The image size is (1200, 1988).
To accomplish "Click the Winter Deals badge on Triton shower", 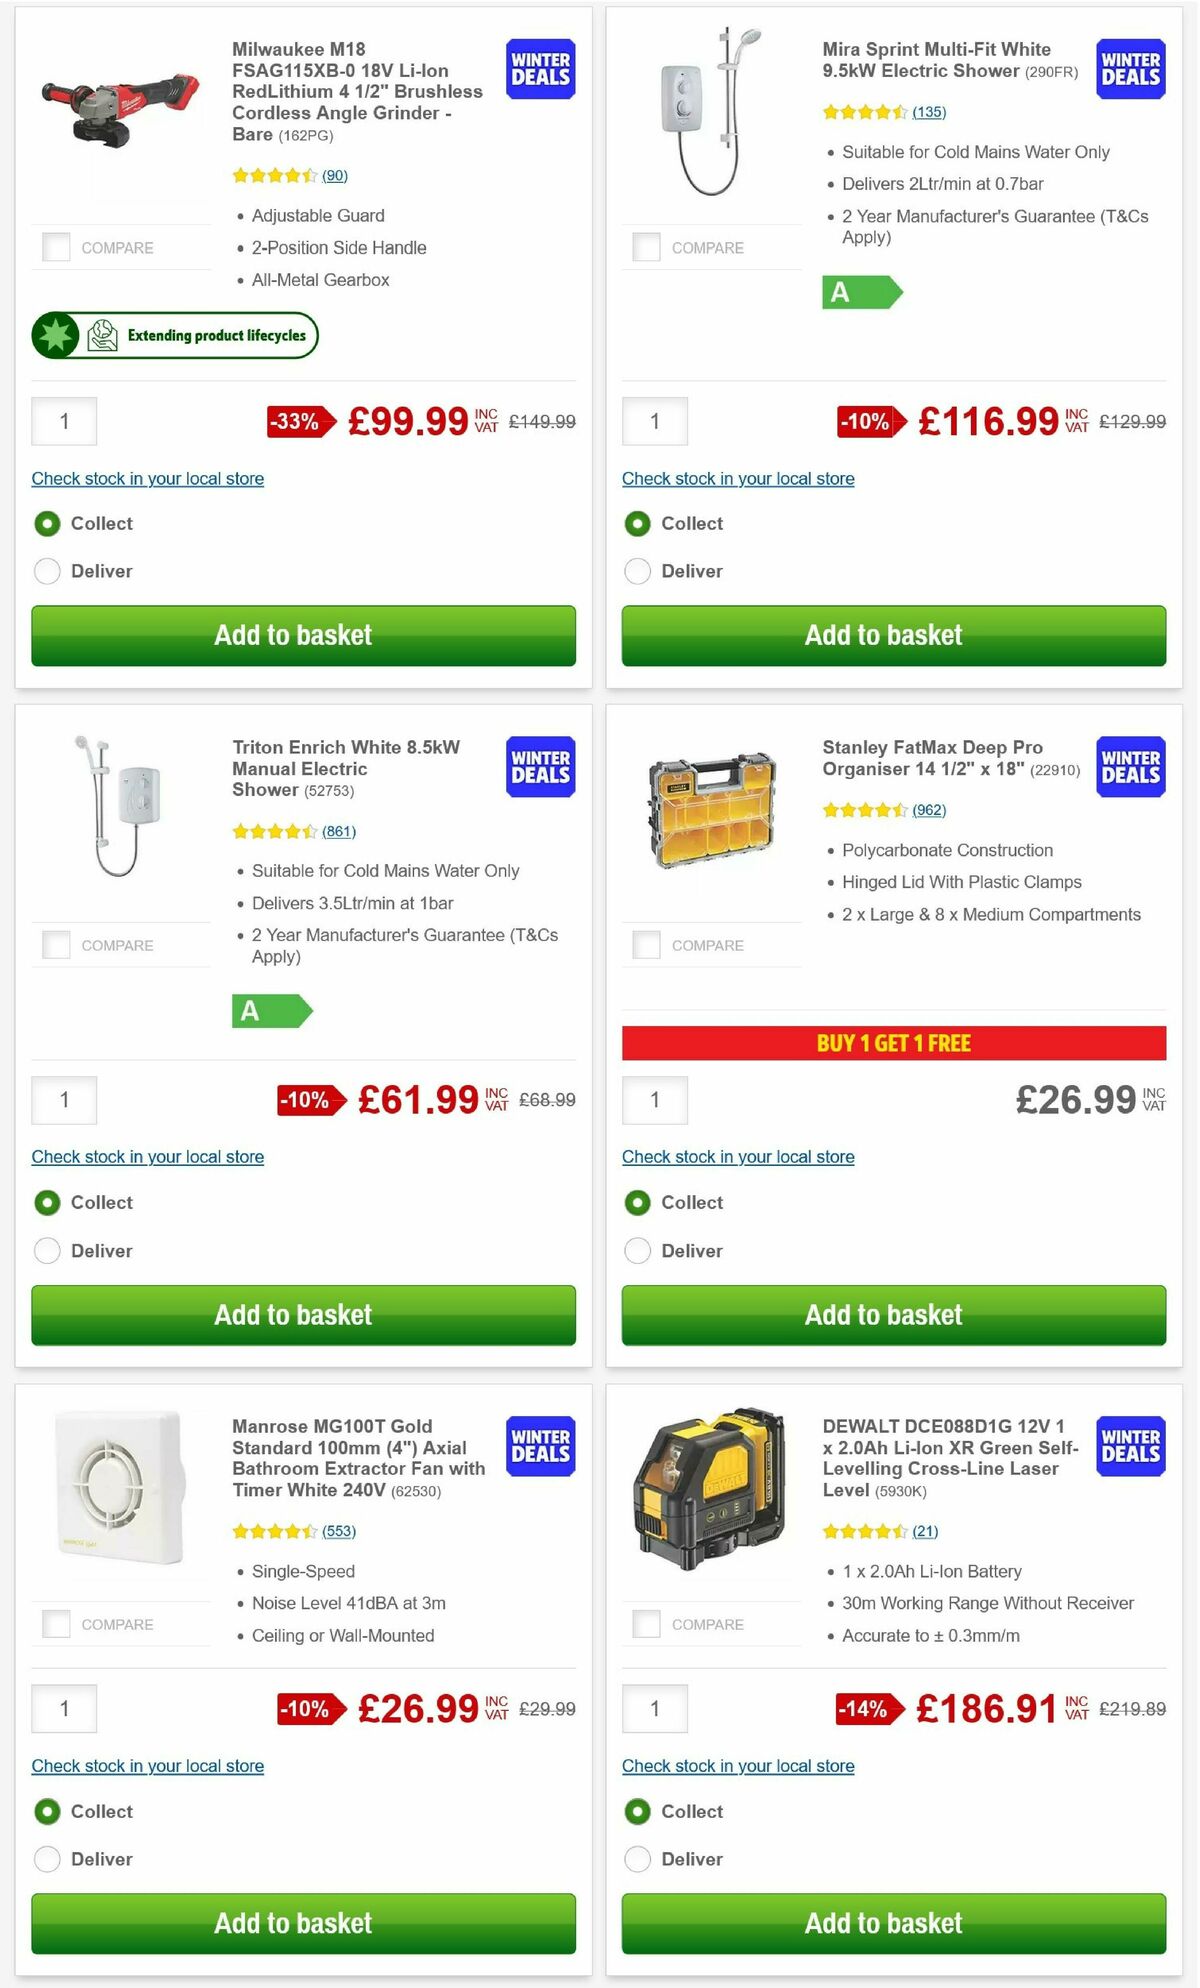I will 539,767.
